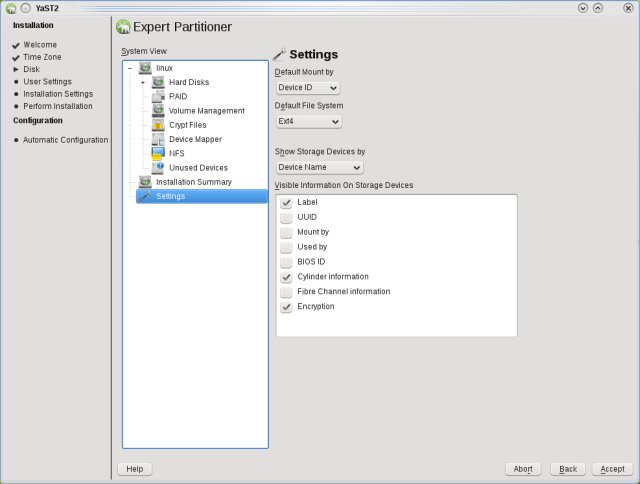The width and height of the screenshot is (640, 484).
Task: Click the Hard Disks drive icon
Action: (x=158, y=82)
